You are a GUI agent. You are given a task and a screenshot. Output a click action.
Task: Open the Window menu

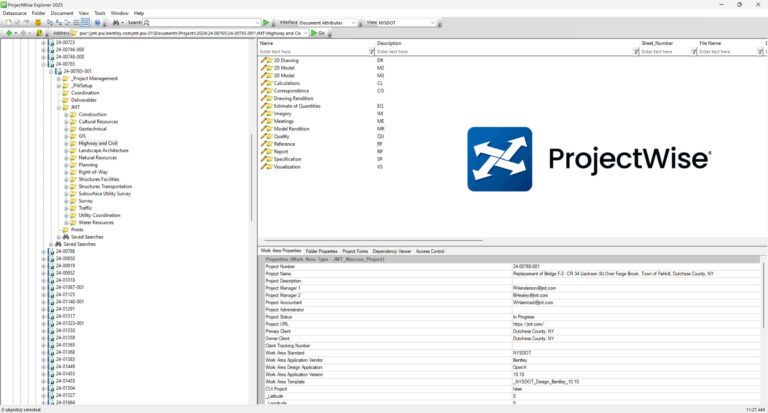[120, 13]
